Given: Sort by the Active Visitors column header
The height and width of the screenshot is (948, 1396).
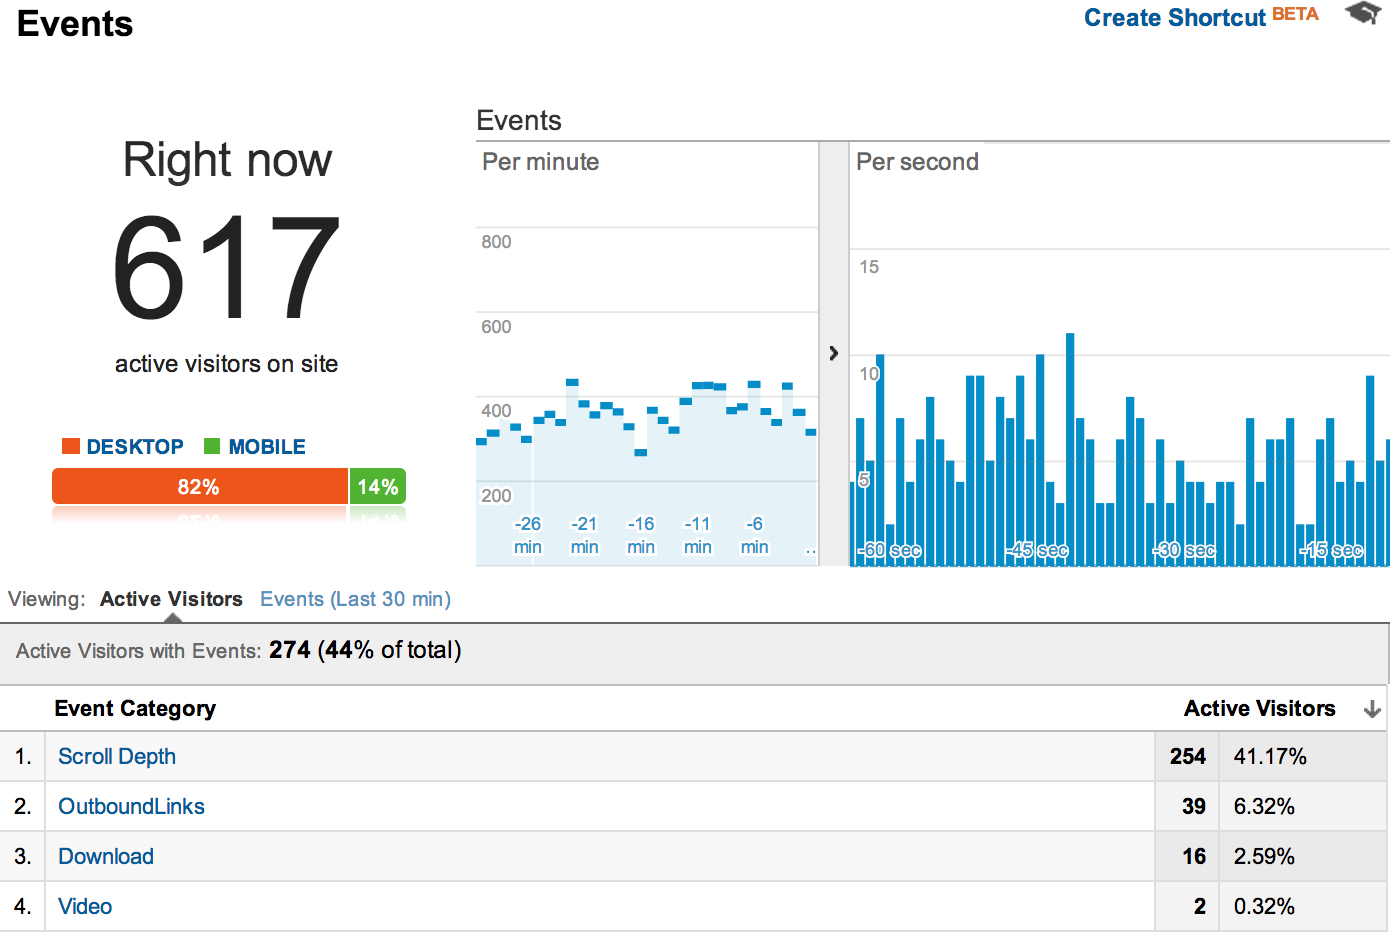Looking at the screenshot, I should (1259, 709).
